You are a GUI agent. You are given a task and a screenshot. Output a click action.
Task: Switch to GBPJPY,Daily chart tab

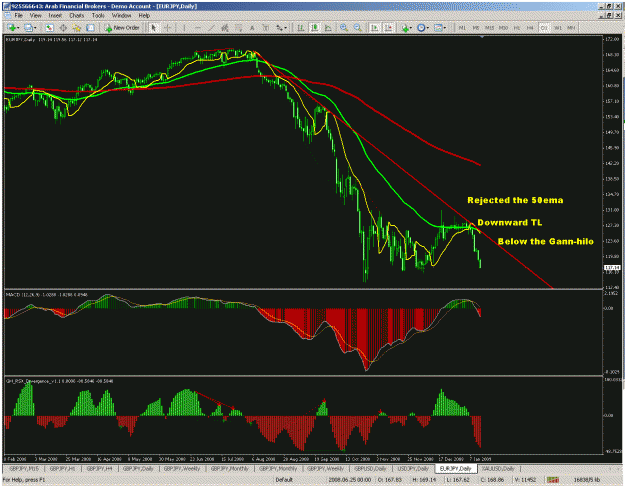click(138, 468)
